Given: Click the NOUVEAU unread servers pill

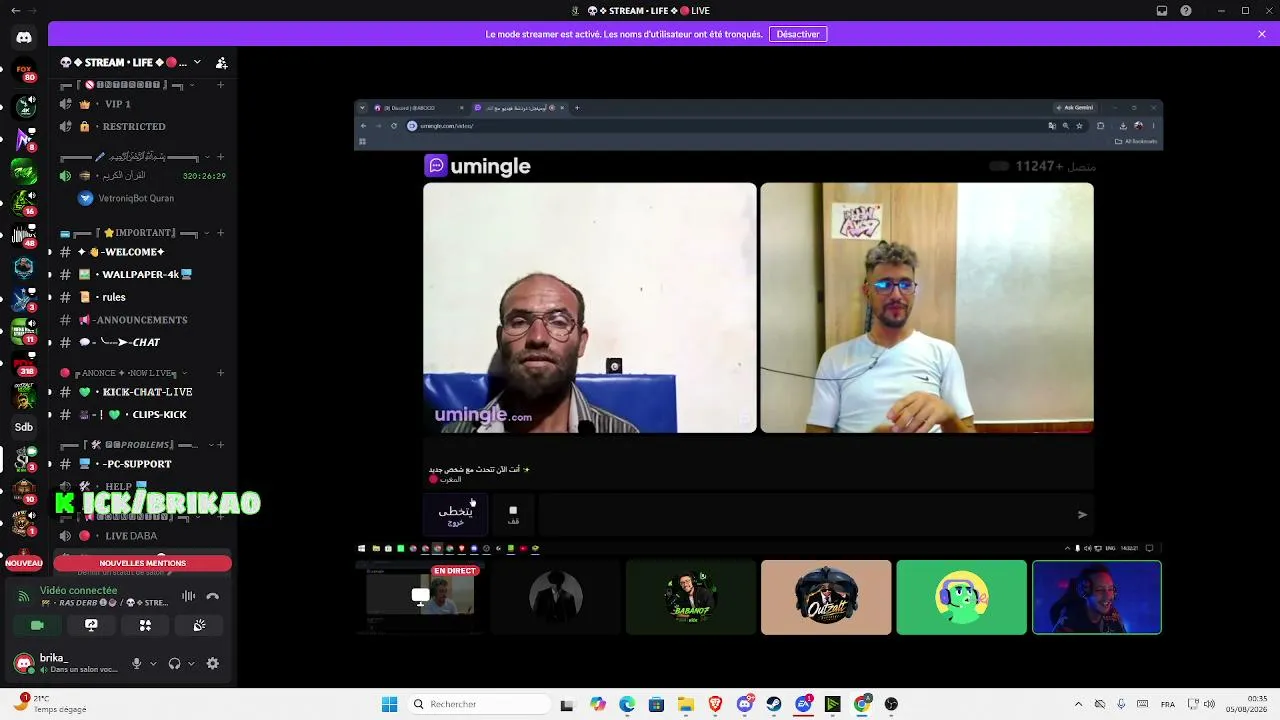Looking at the screenshot, I should pyautogui.click(x=24, y=563).
